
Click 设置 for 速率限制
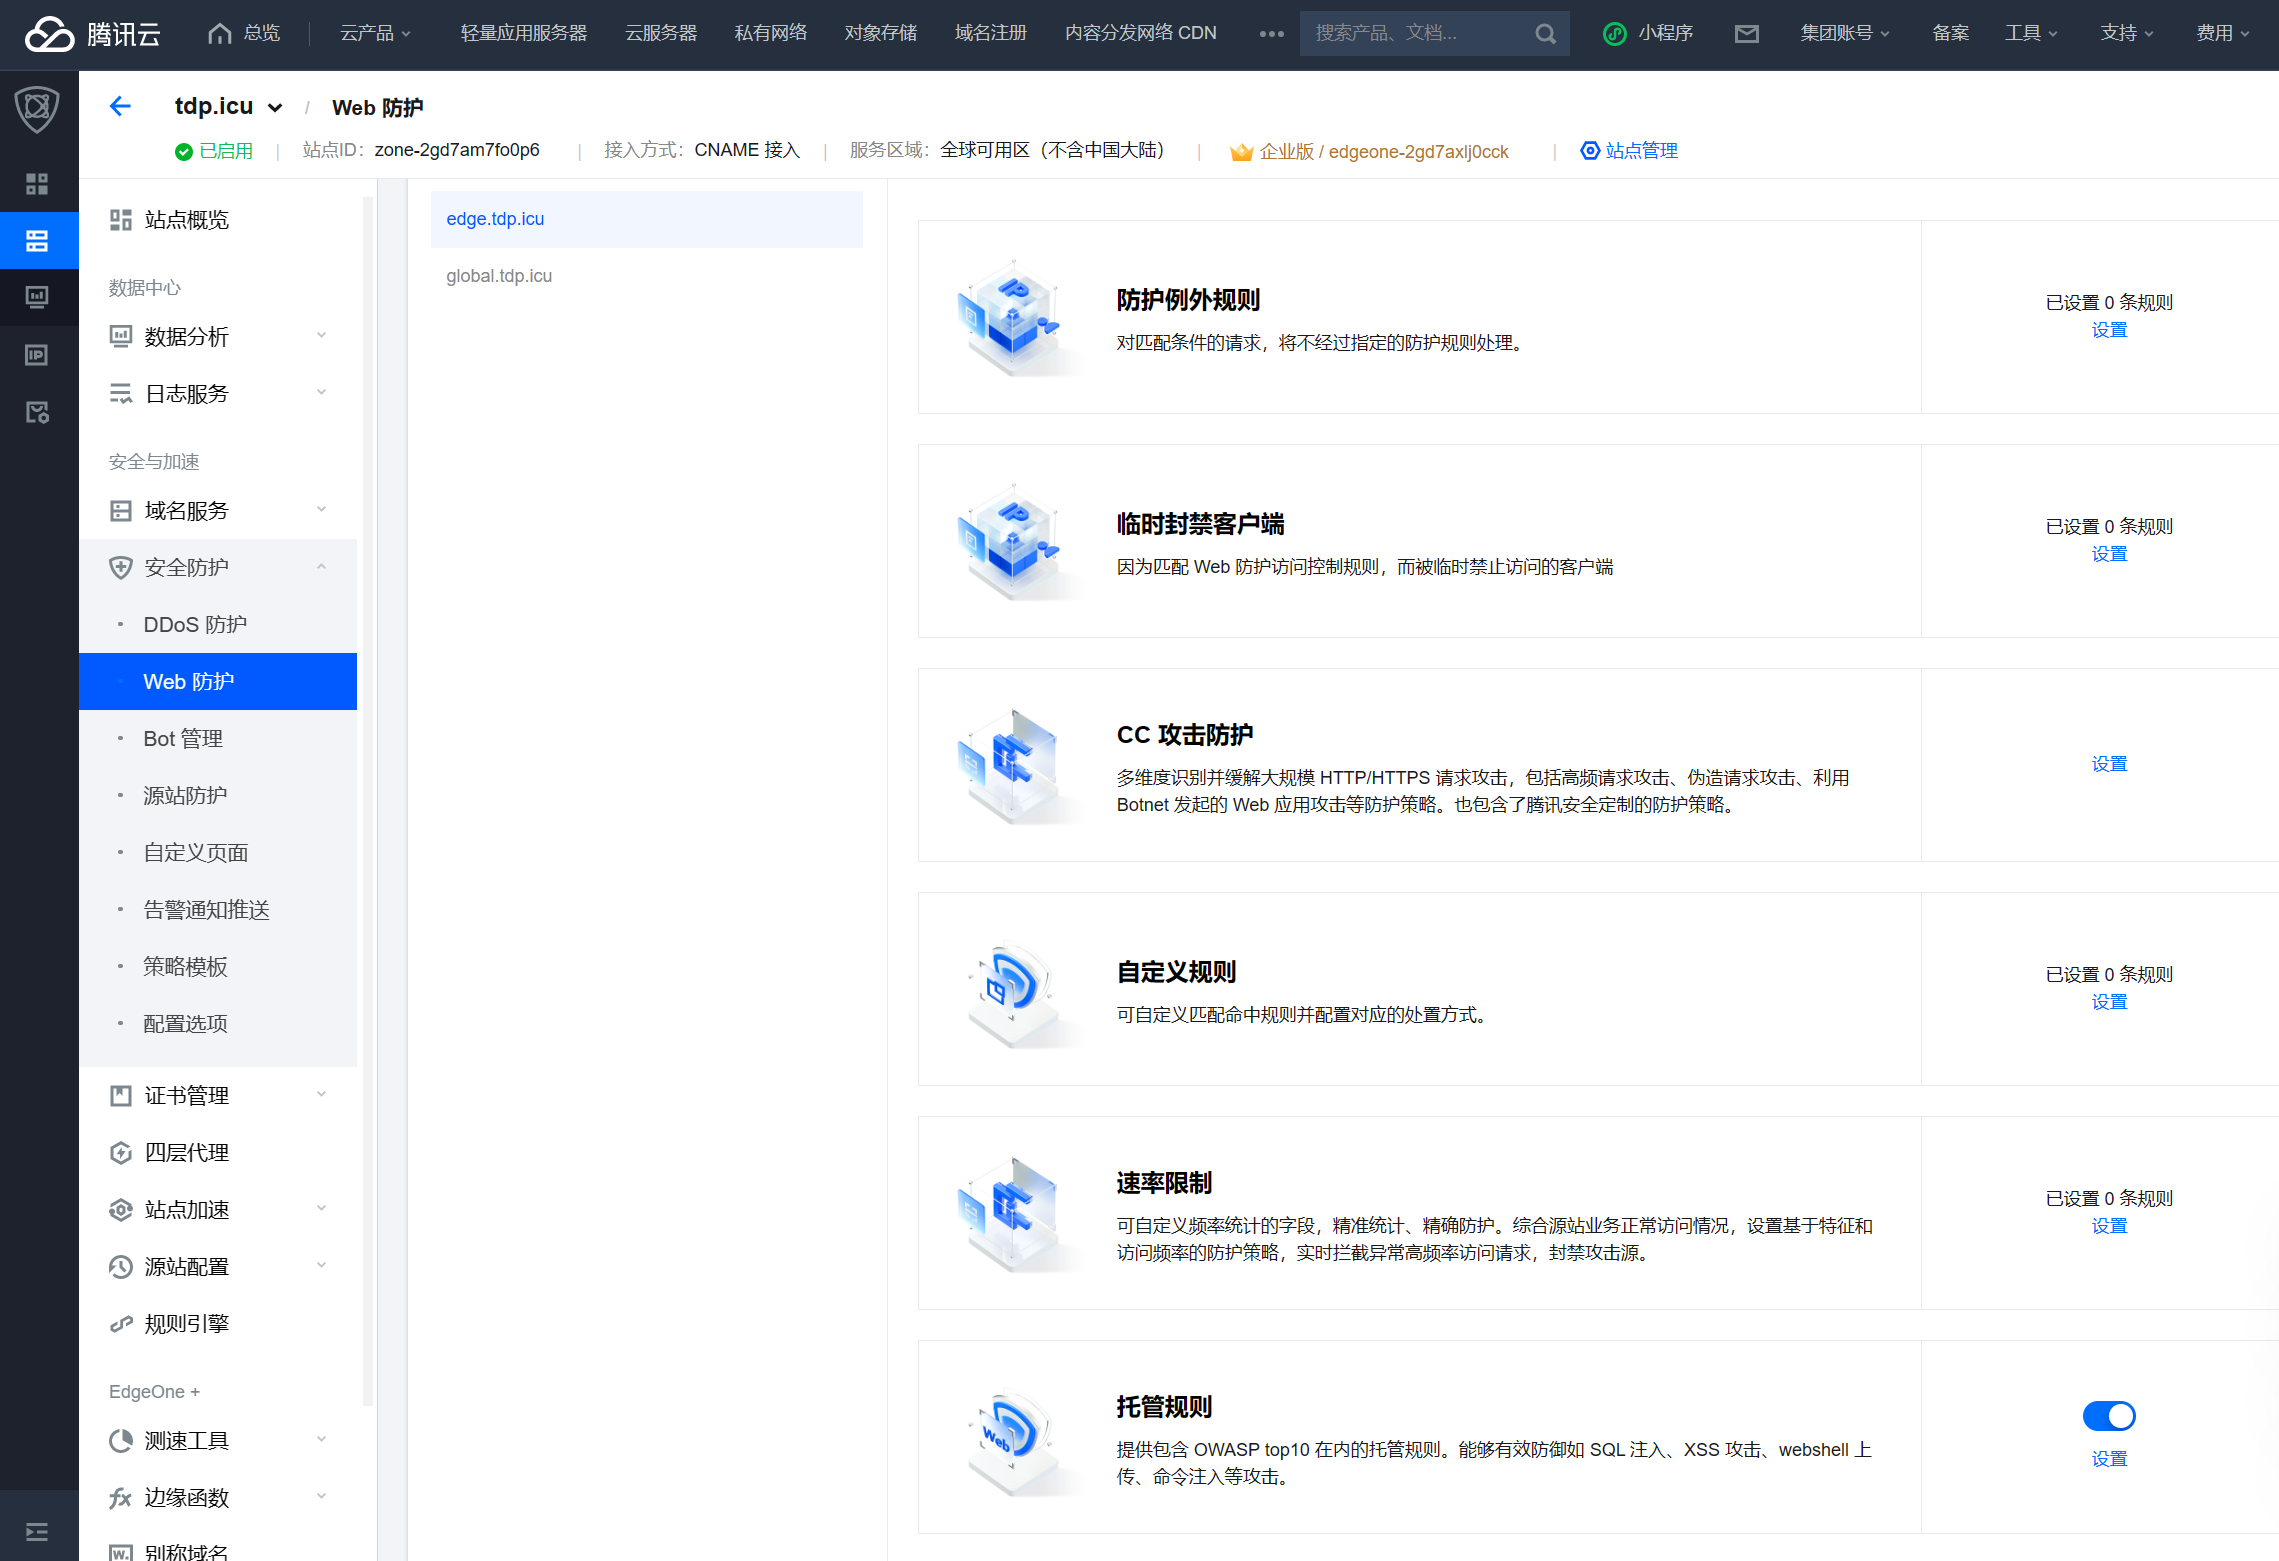click(x=2109, y=1226)
